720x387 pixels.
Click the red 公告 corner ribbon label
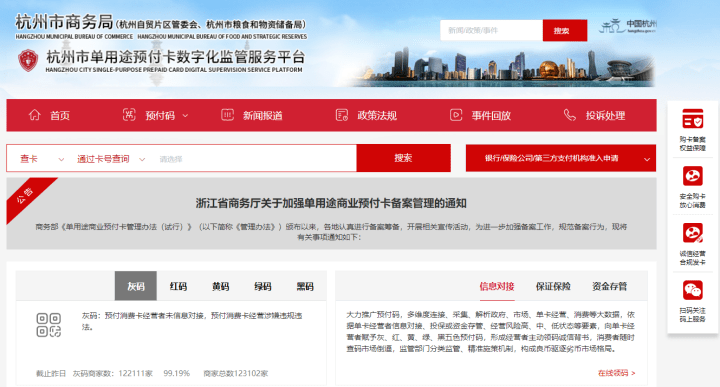(x=25, y=195)
